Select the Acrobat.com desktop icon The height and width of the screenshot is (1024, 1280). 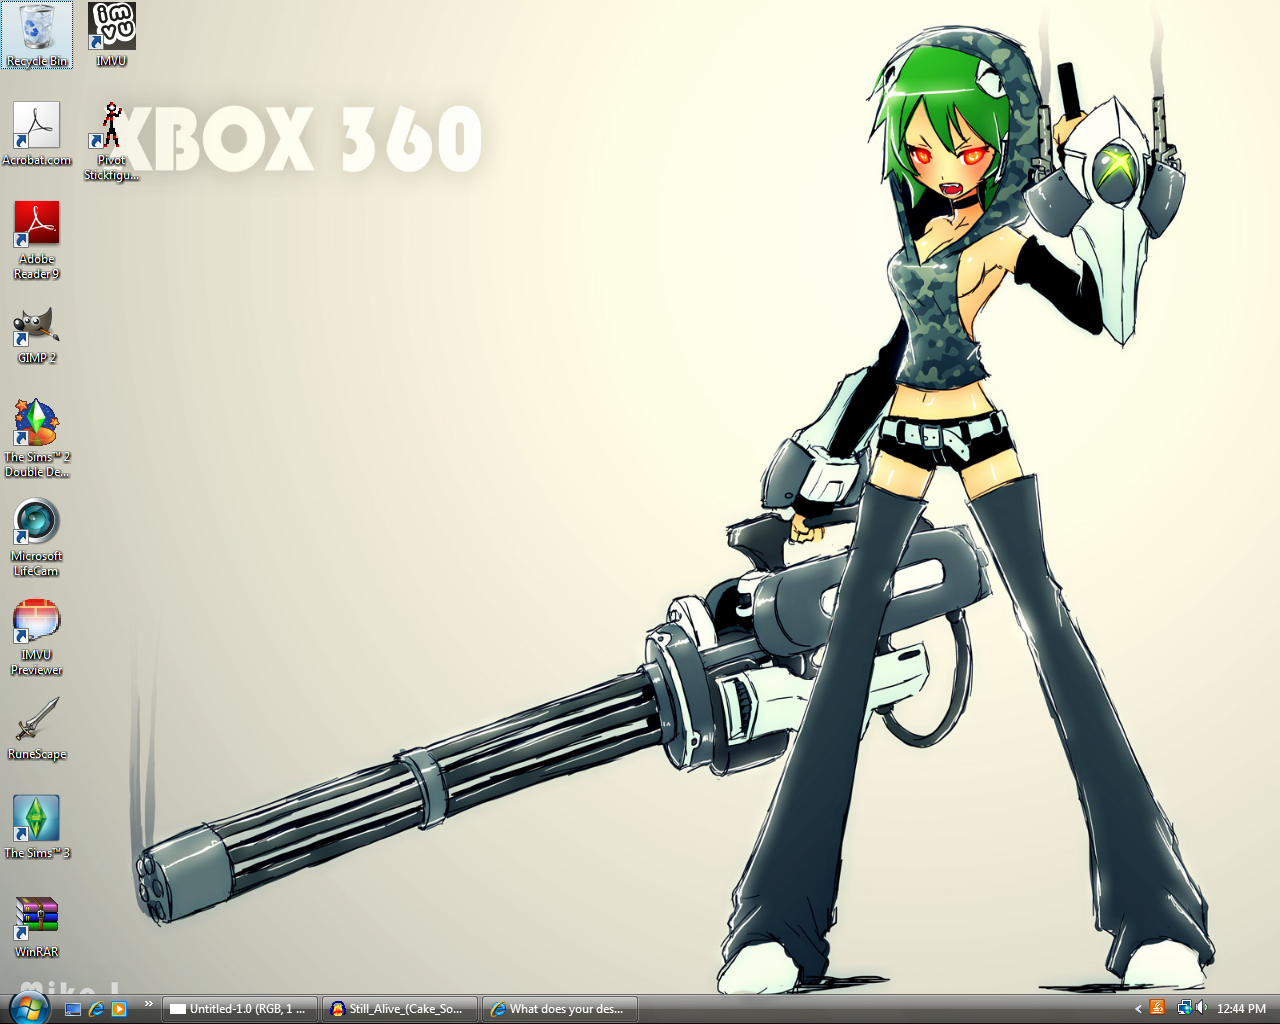[x=37, y=134]
